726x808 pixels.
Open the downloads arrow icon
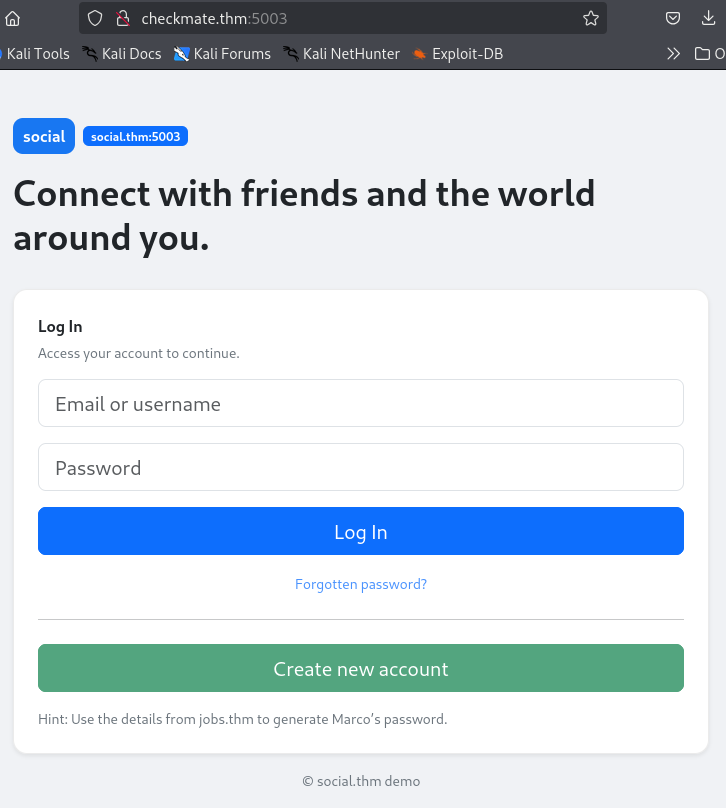[x=708, y=19]
